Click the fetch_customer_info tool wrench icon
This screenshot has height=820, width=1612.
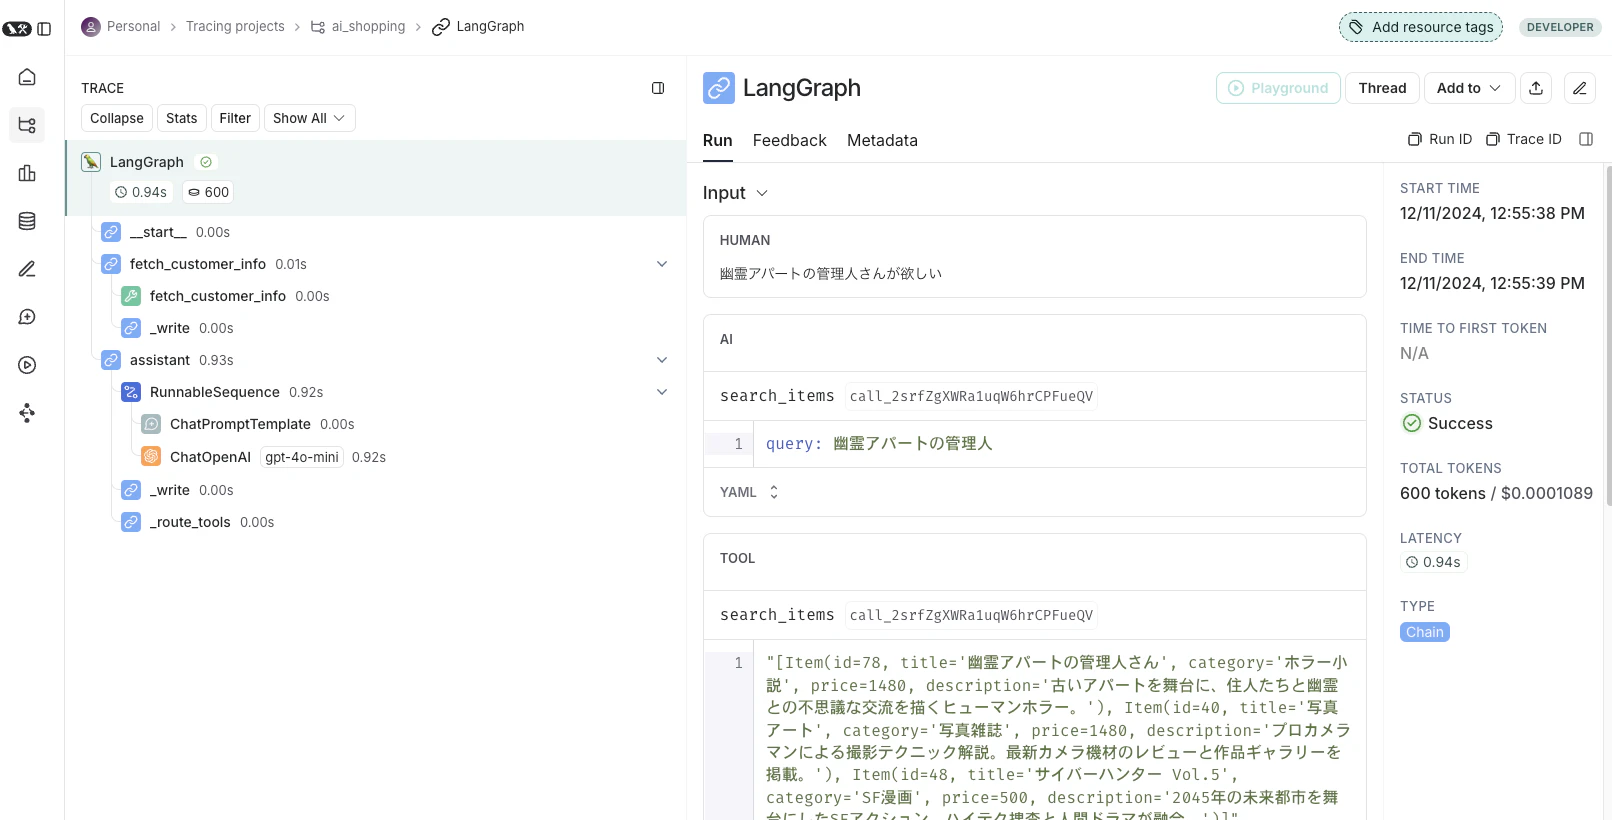point(131,296)
